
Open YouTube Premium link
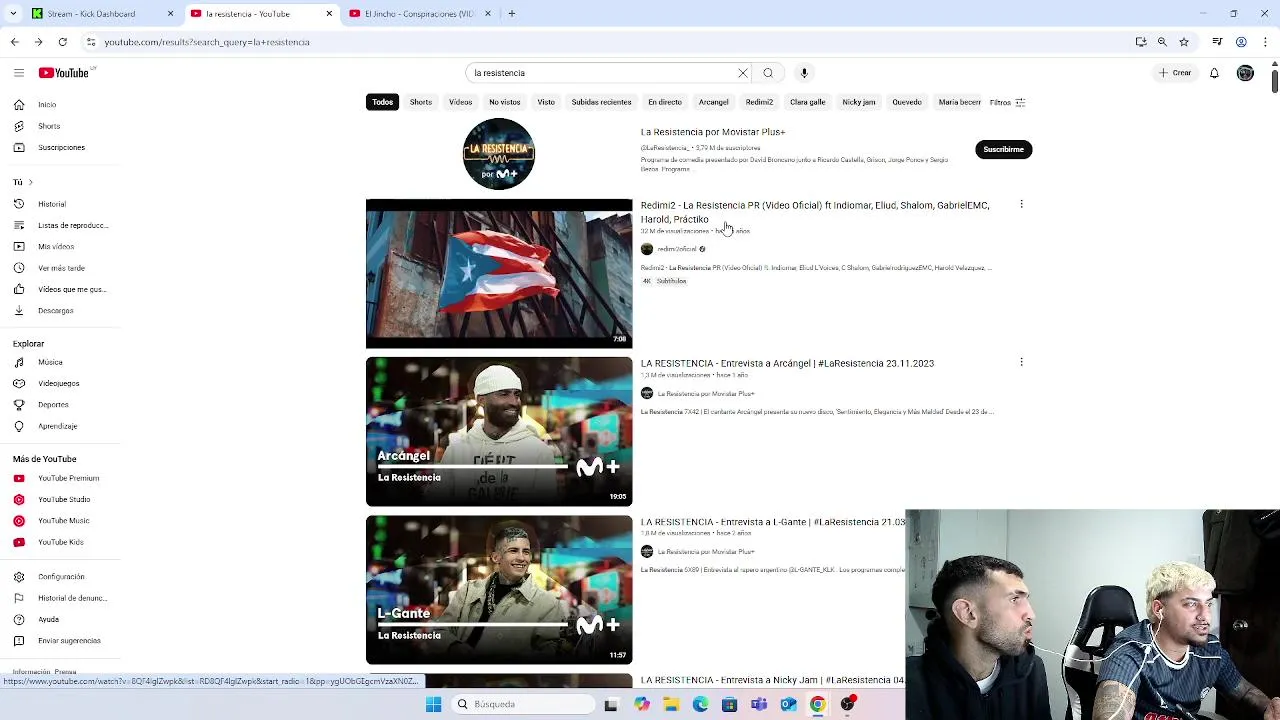[68, 478]
